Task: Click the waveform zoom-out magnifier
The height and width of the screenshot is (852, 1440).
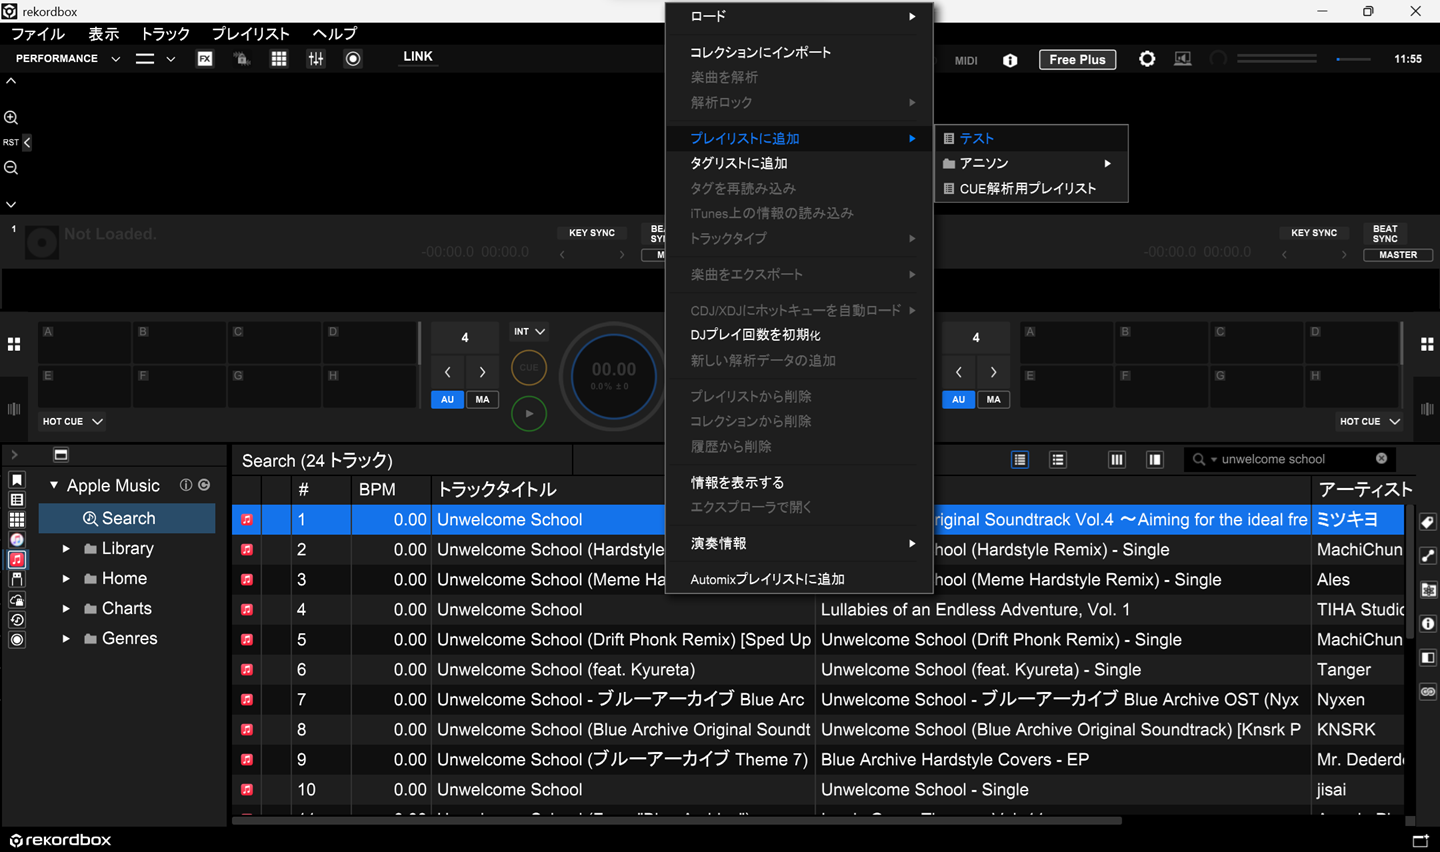Action: [x=11, y=168]
